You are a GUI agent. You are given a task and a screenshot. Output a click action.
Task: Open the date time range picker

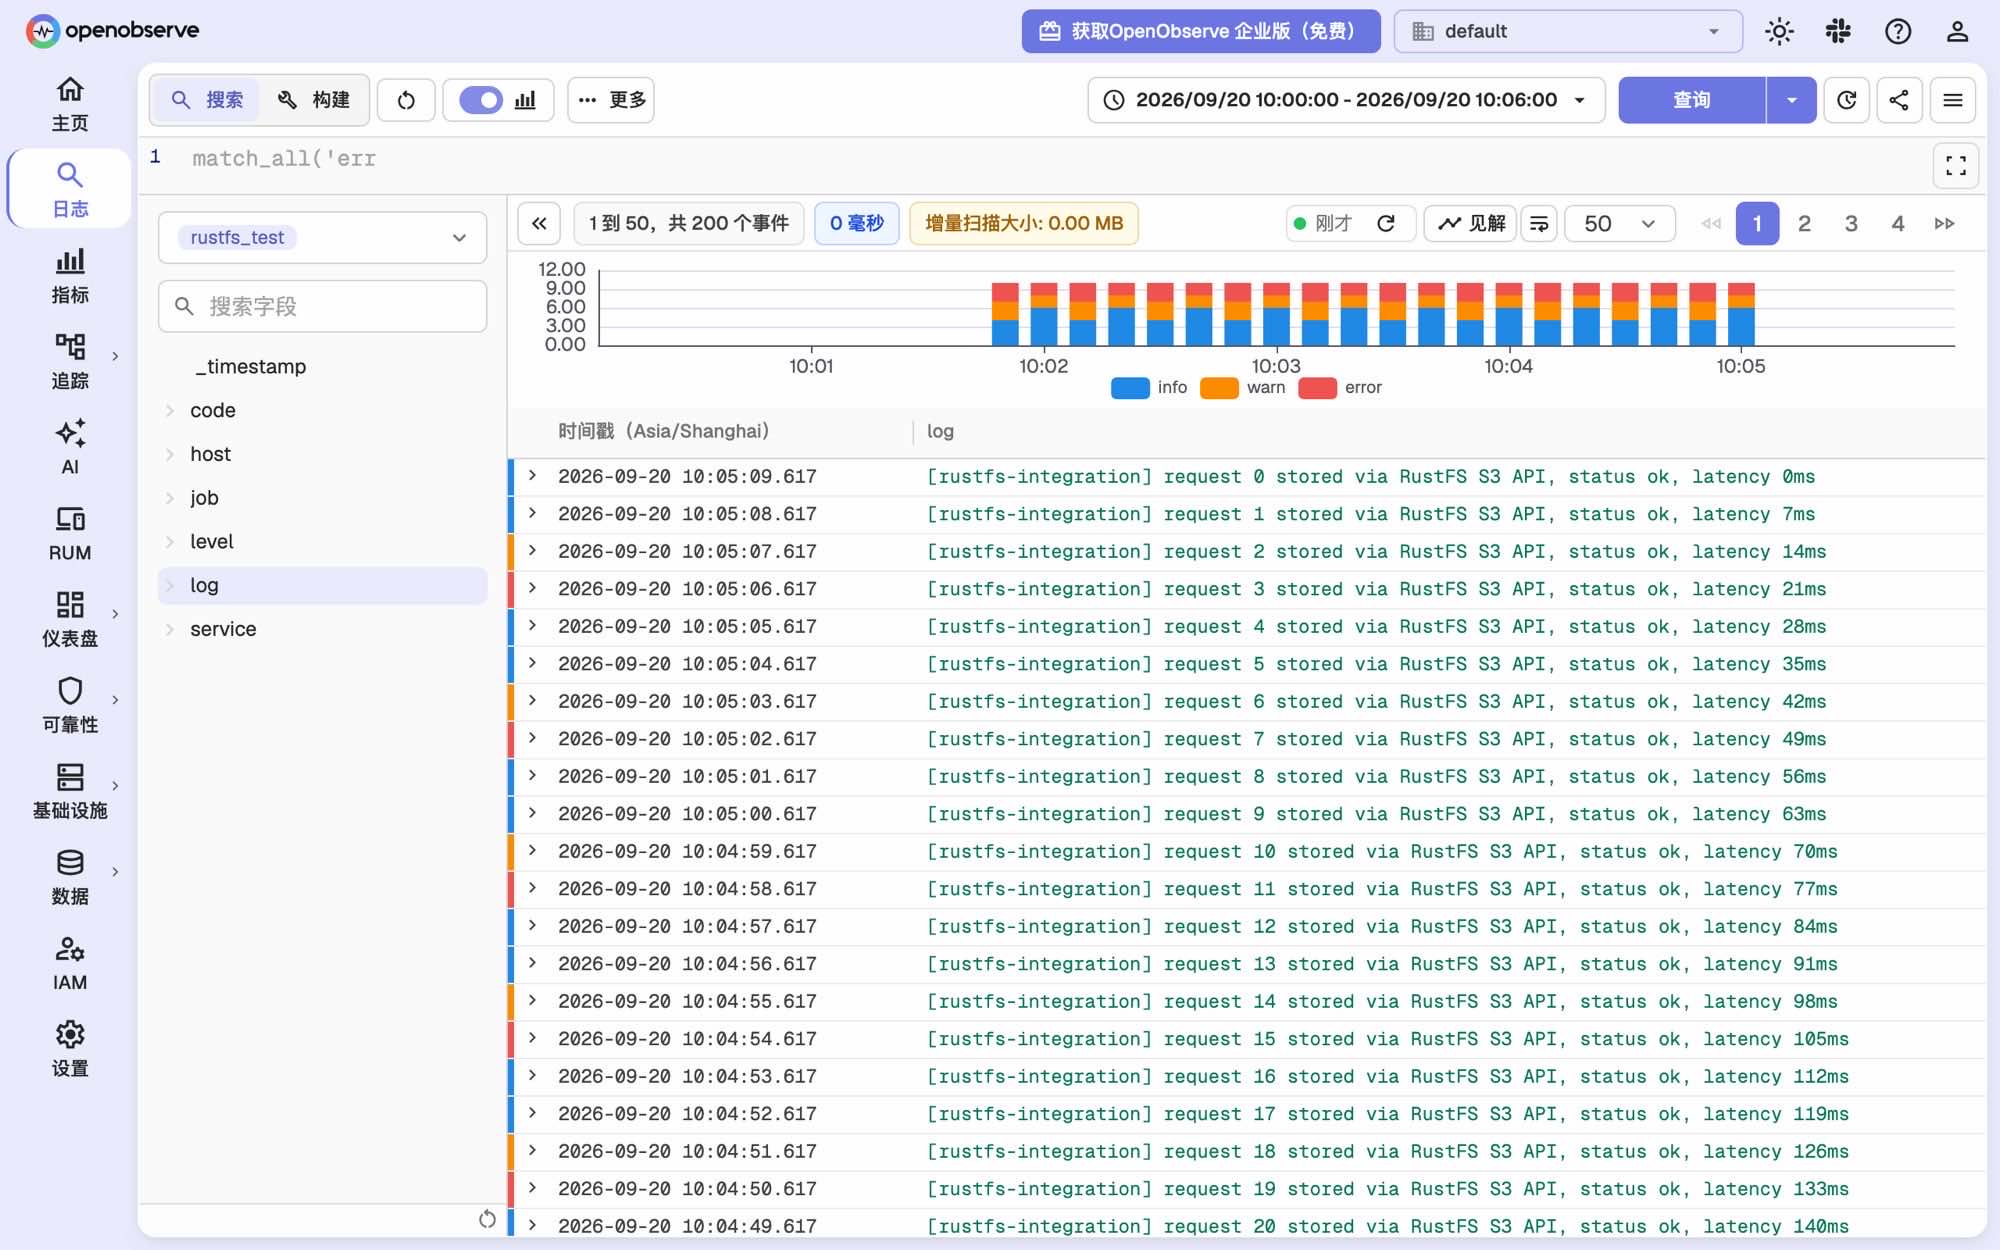pos(1346,100)
